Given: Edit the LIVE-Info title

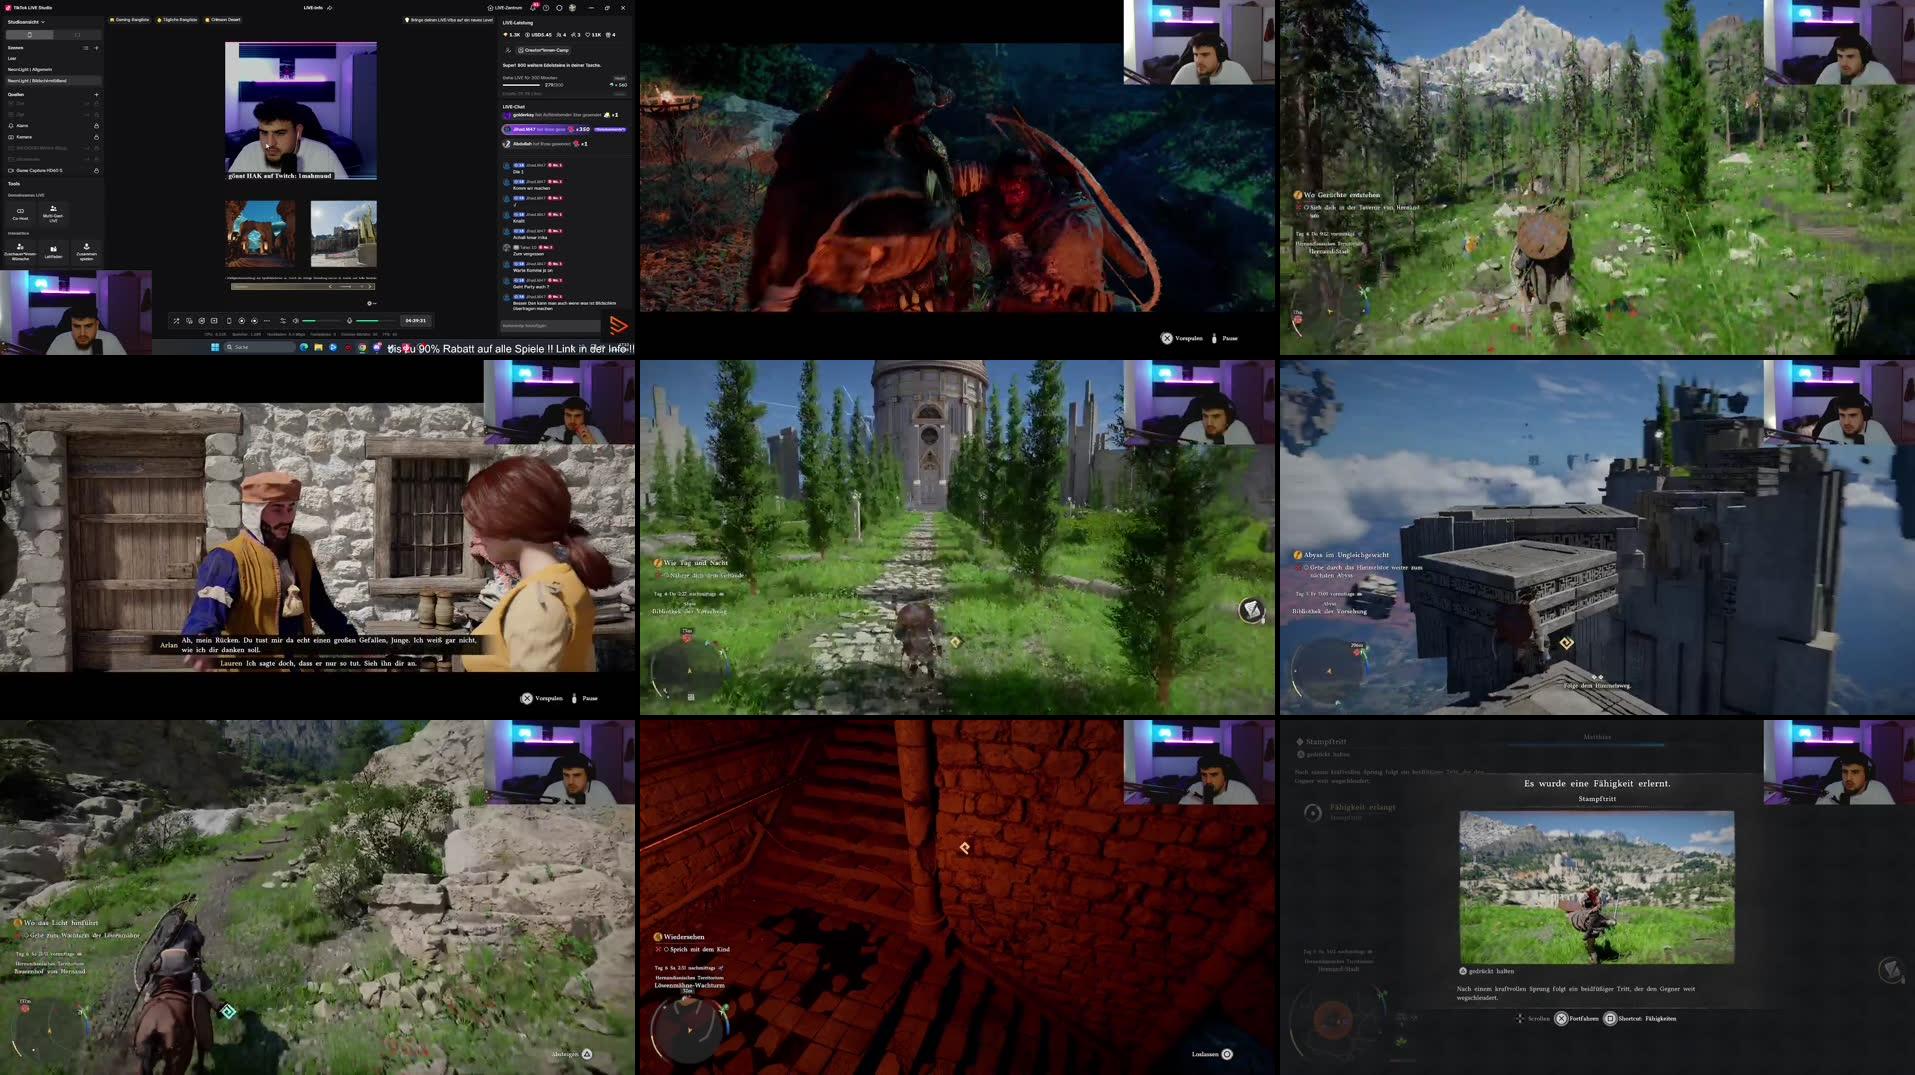Looking at the screenshot, I should click(318, 8).
